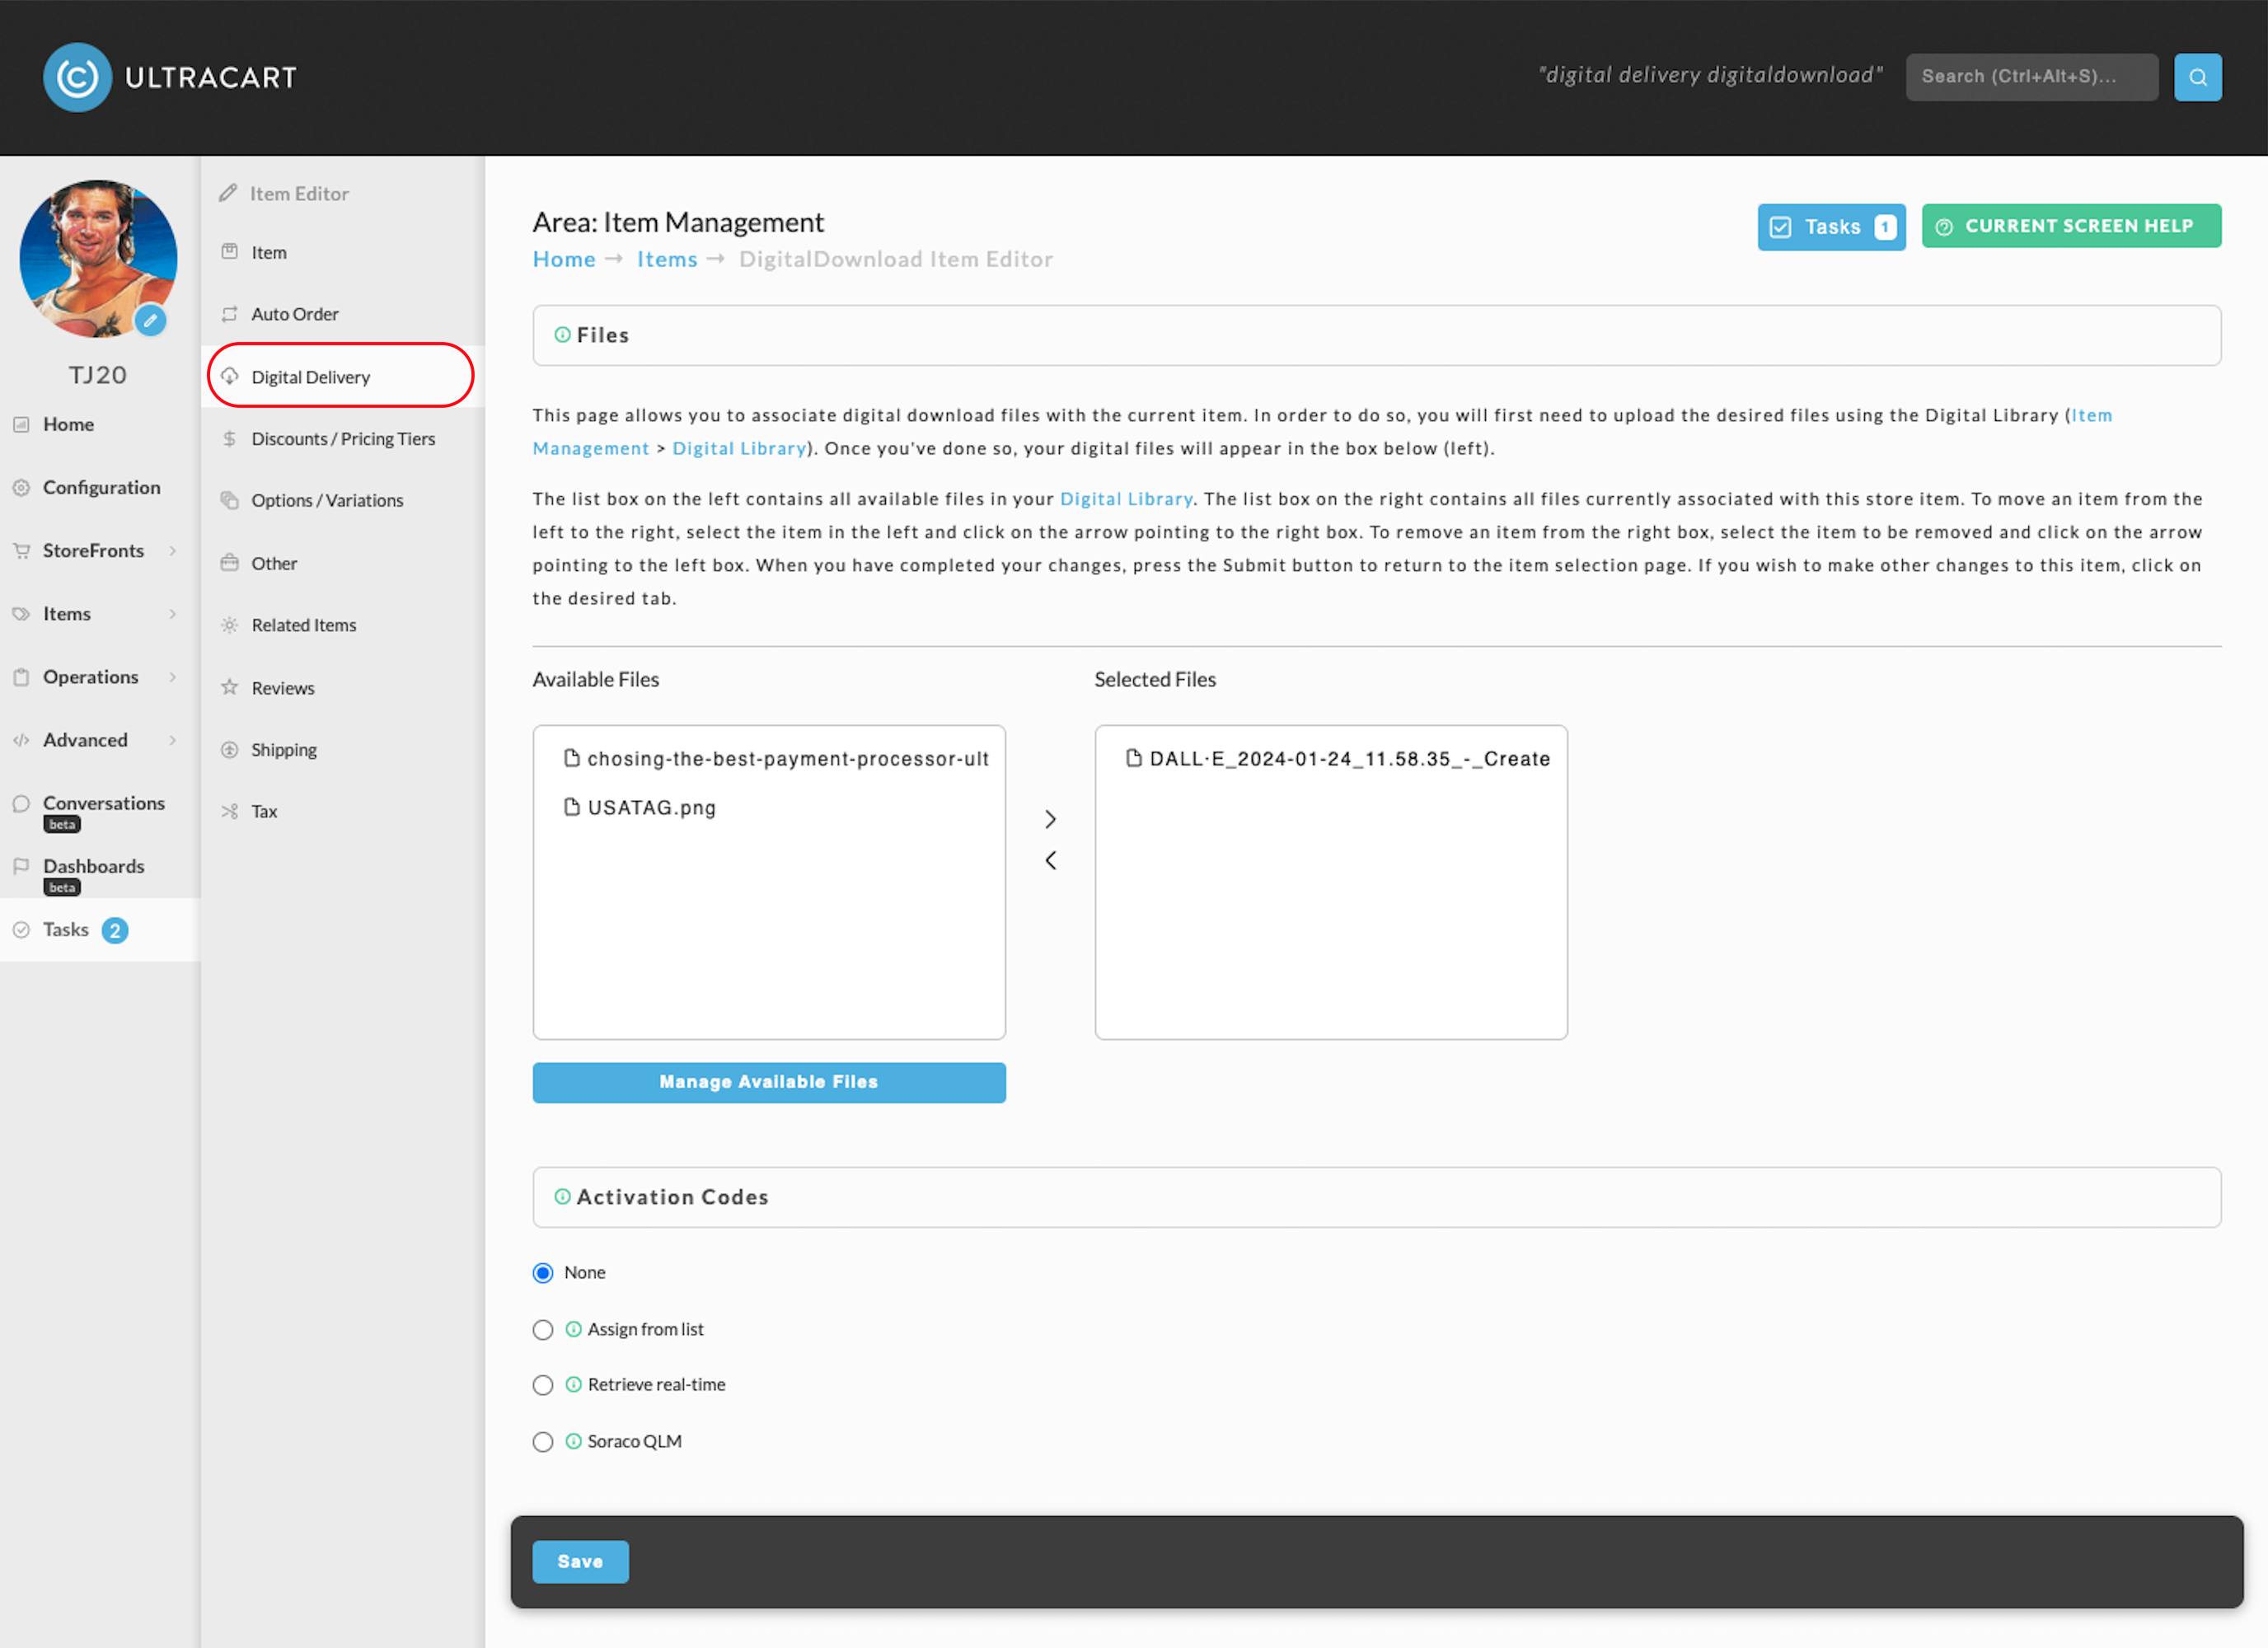Select the None activation code option

coord(543,1273)
